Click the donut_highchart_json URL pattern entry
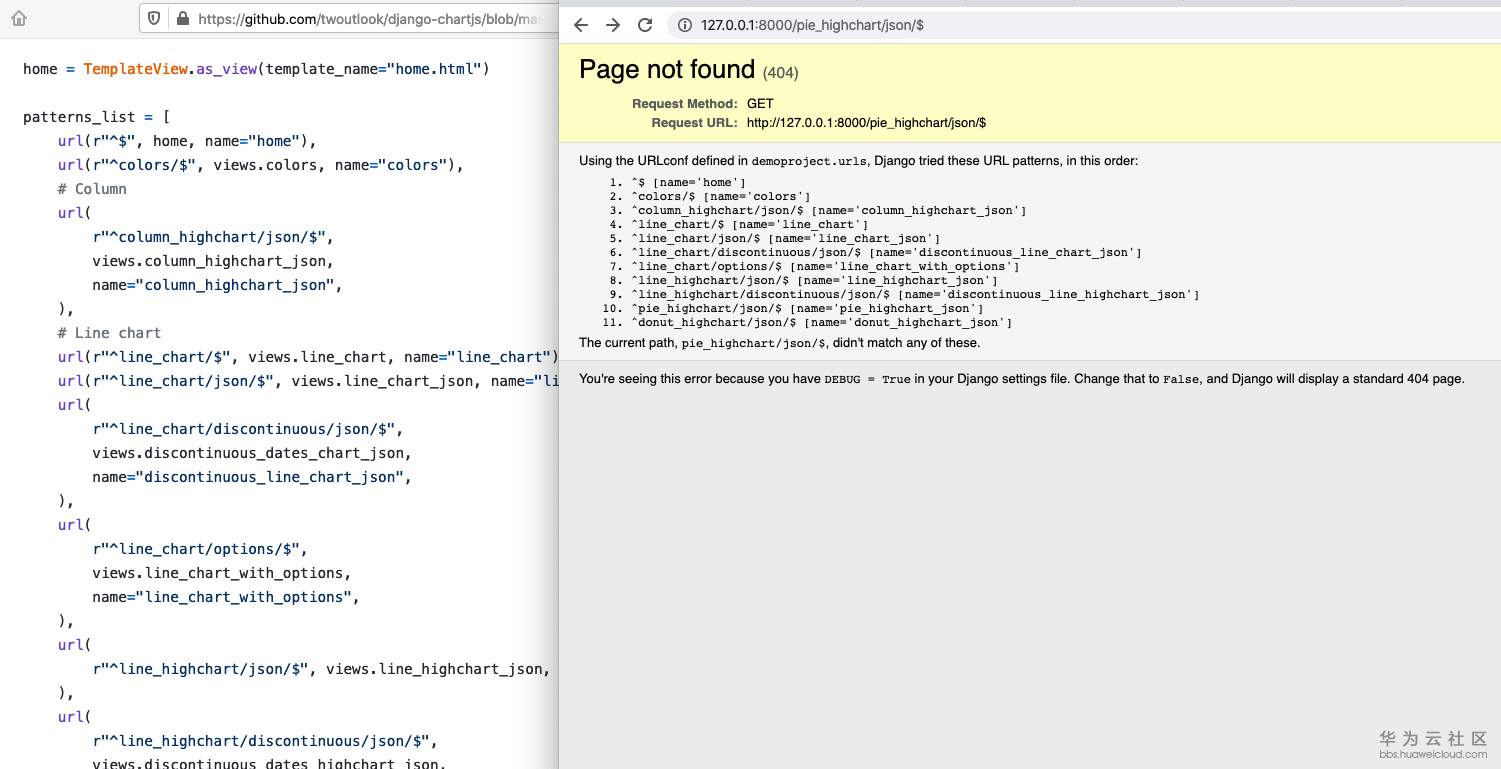The image size is (1501, 769). coord(821,322)
